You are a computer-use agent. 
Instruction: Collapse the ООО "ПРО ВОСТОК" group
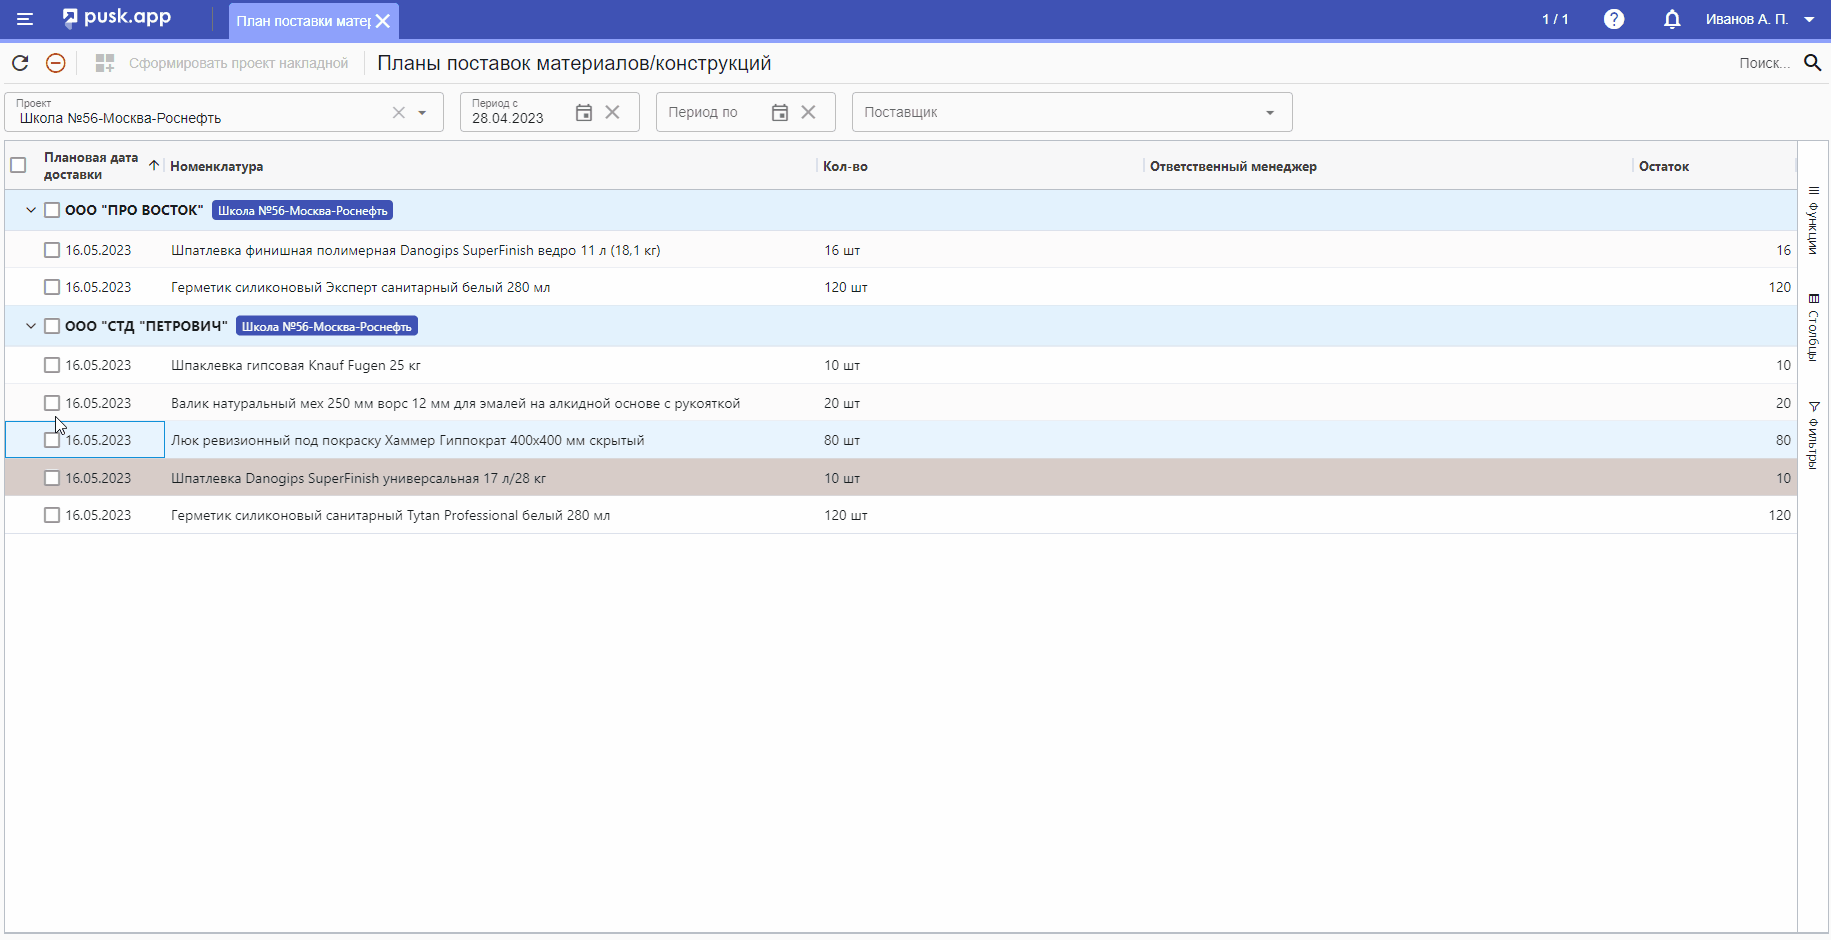click(31, 210)
